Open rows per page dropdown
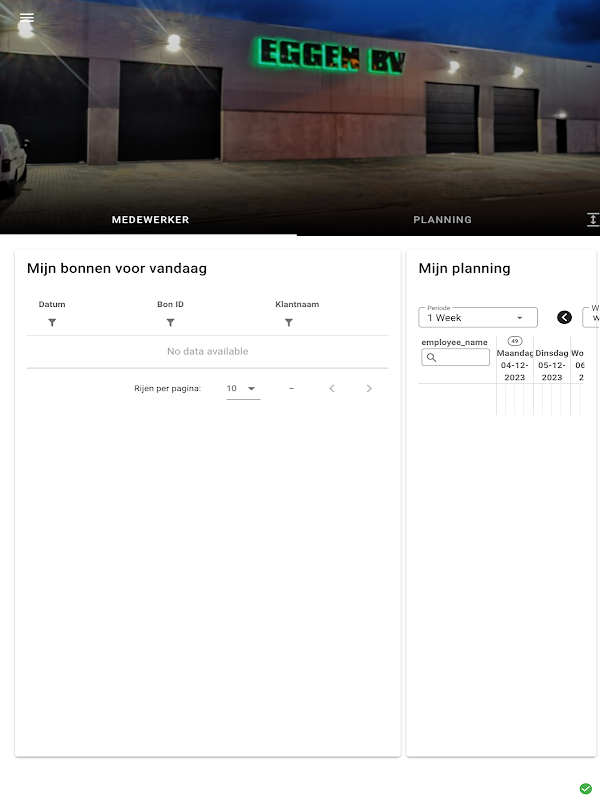The width and height of the screenshot is (600, 800). click(243, 389)
